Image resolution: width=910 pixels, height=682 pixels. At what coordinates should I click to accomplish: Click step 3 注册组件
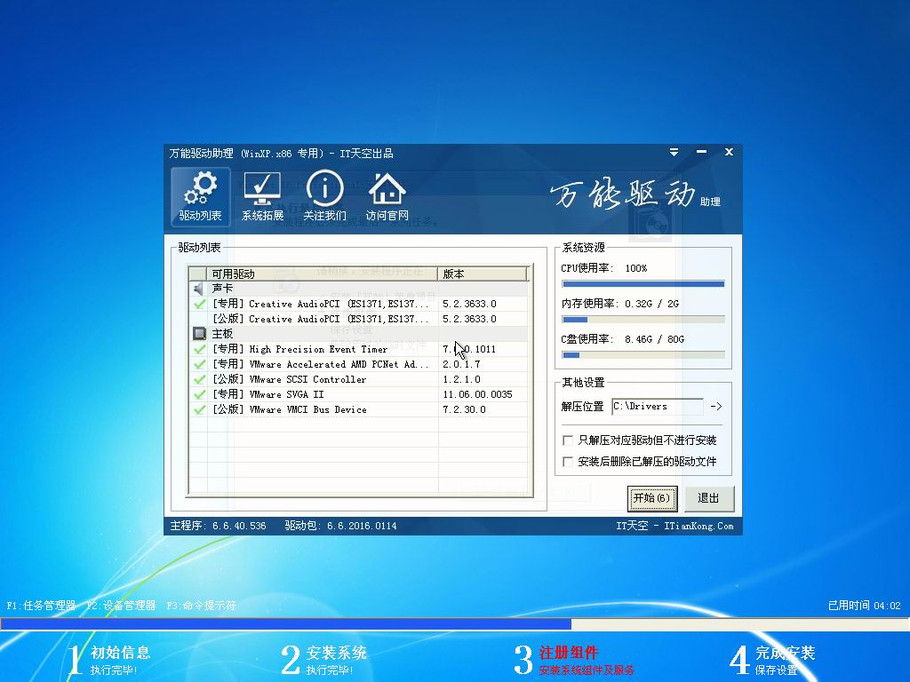[574, 660]
